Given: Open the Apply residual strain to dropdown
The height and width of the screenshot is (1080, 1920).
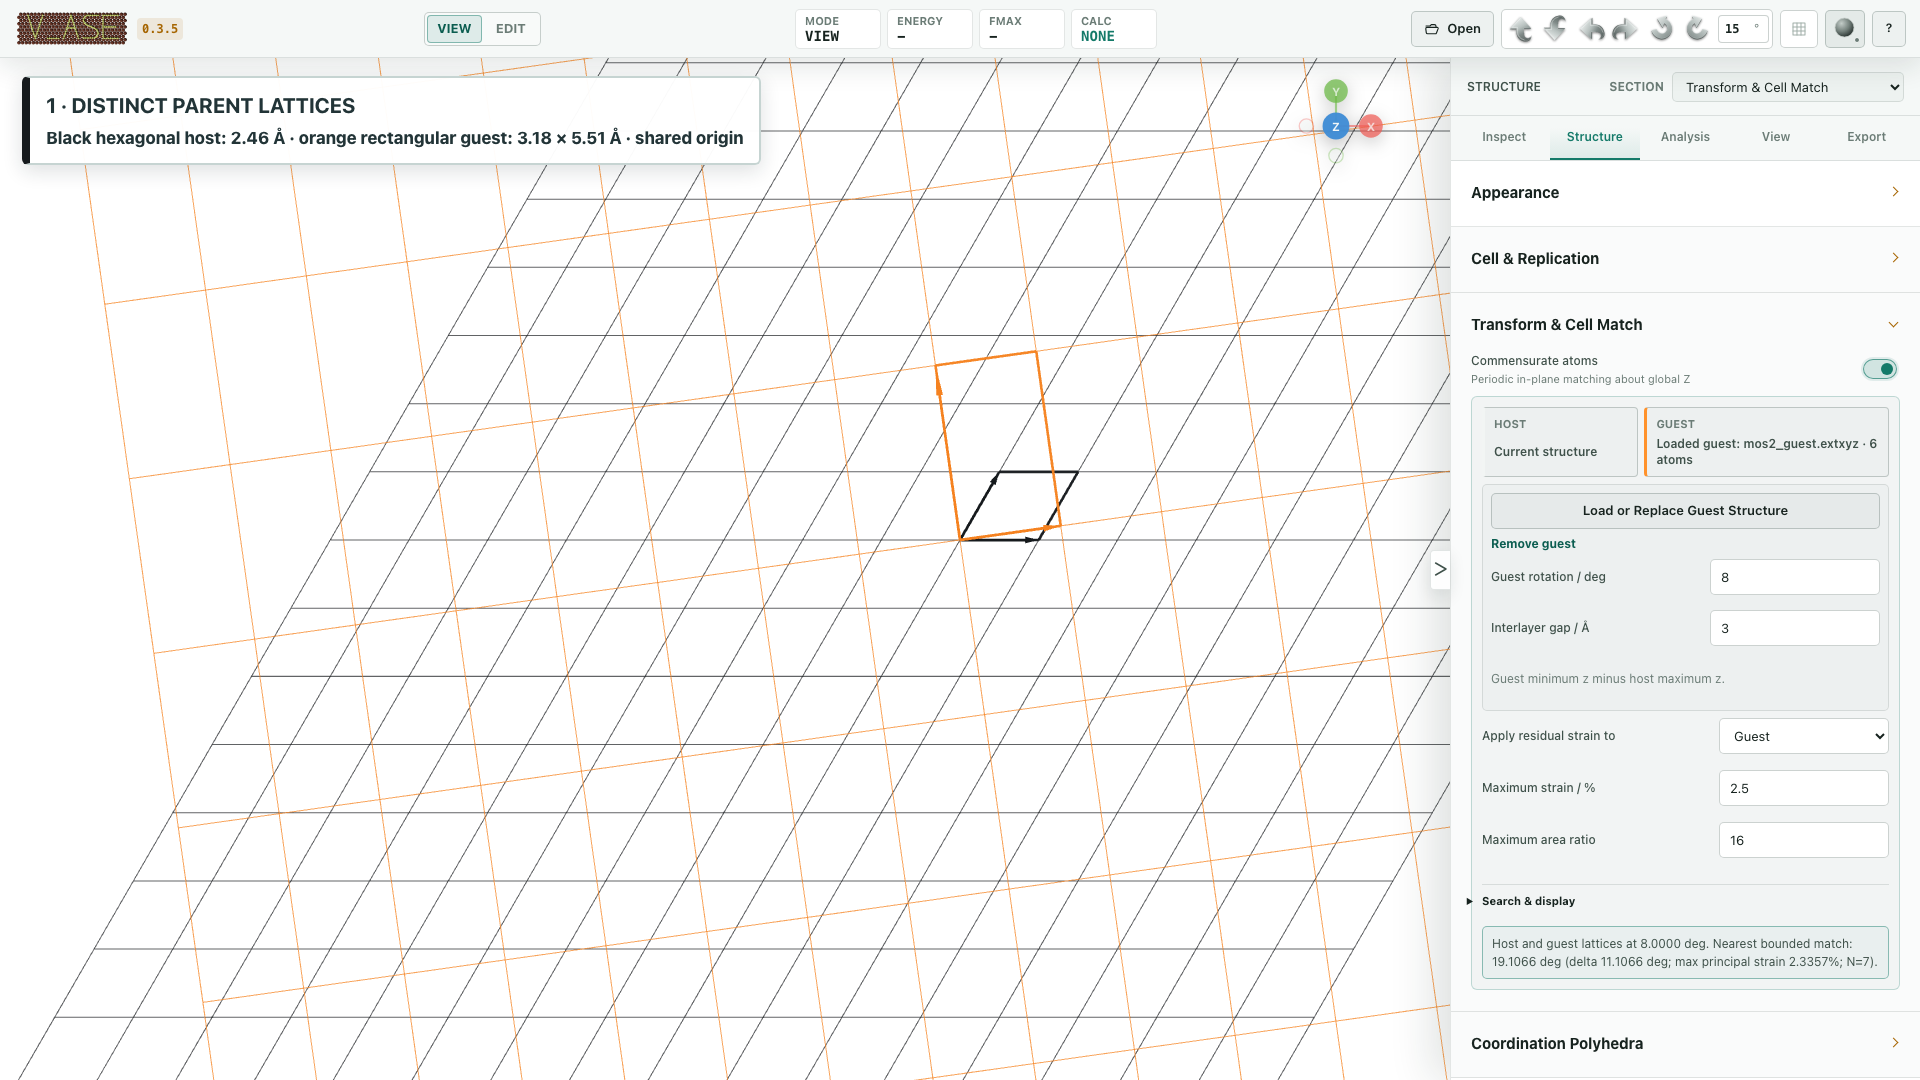Looking at the screenshot, I should point(1804,736).
